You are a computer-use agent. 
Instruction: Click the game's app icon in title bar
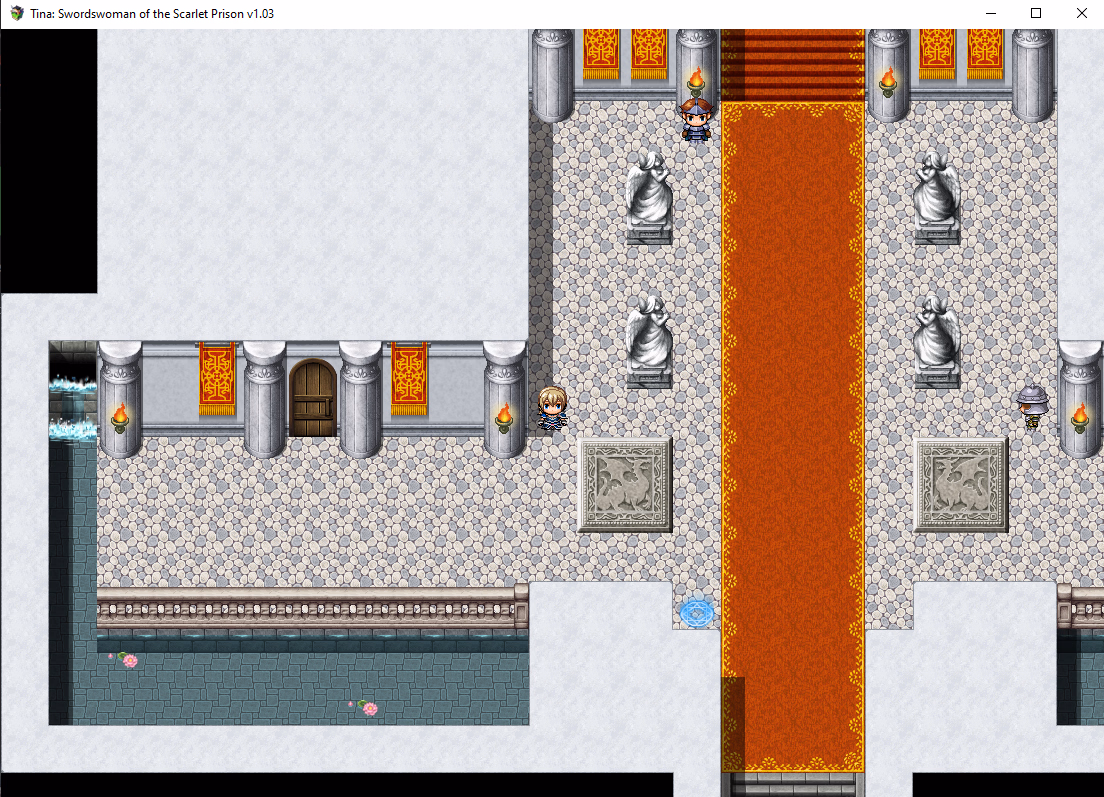click(17, 13)
